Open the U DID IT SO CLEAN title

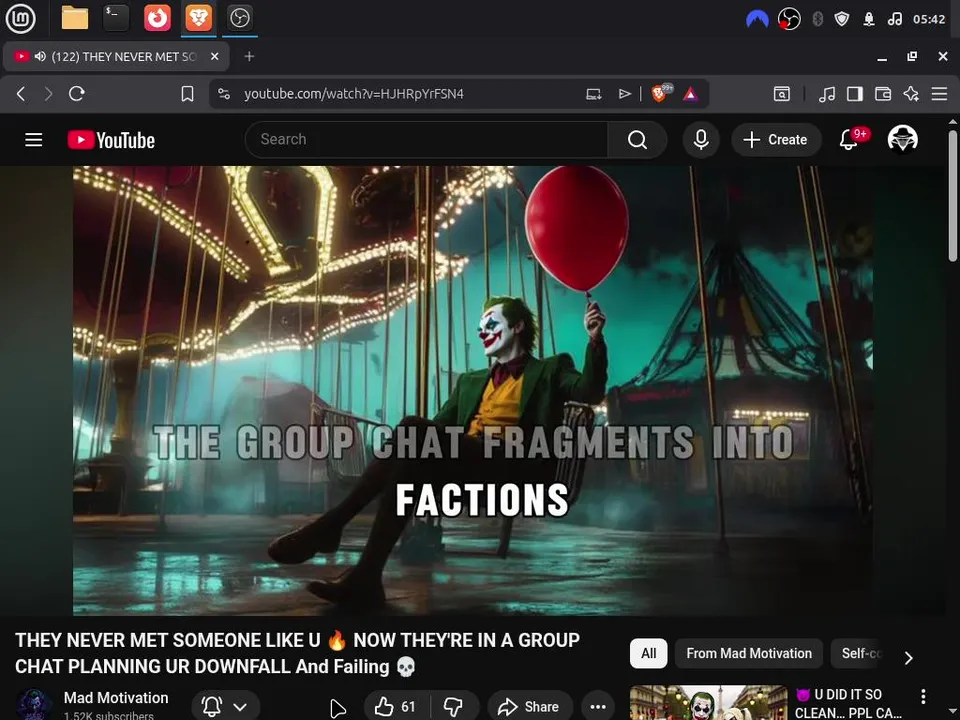(x=849, y=703)
